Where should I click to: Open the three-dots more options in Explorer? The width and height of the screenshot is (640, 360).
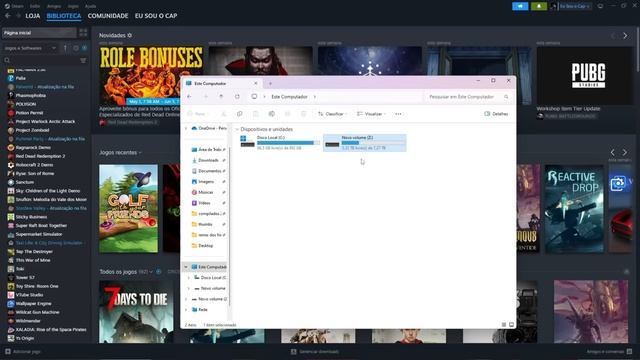[398, 114]
